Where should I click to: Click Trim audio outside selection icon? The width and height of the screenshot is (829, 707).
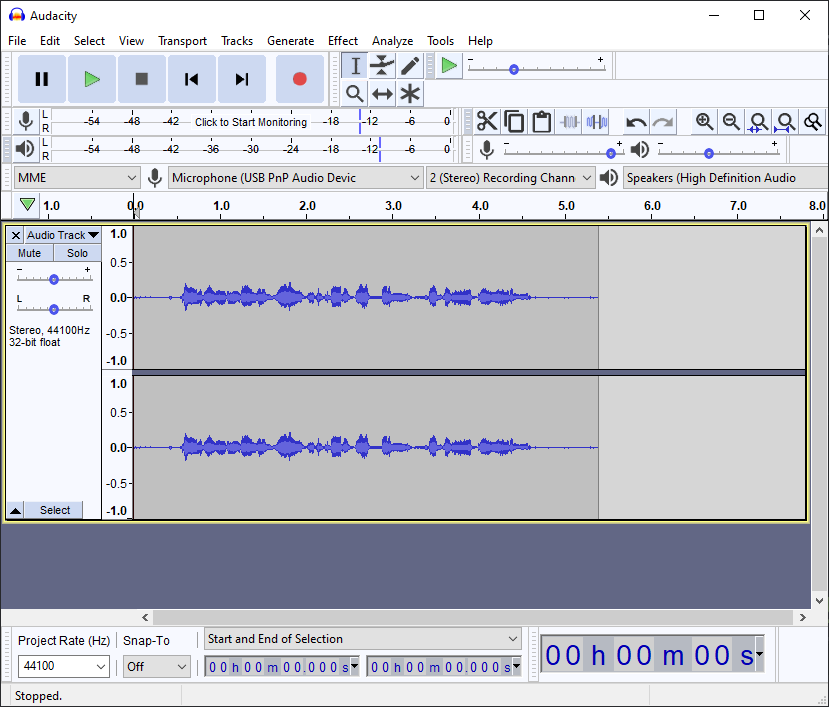[x=569, y=122]
